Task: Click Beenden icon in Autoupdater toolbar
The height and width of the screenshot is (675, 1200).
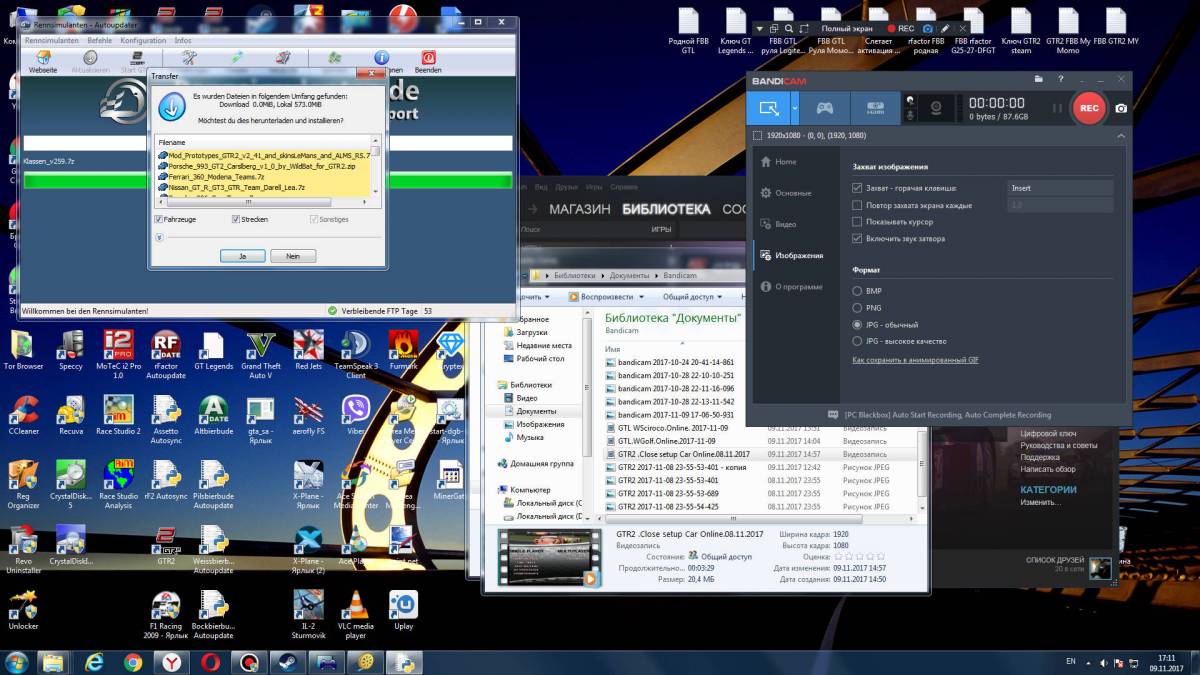Action: click(428, 59)
